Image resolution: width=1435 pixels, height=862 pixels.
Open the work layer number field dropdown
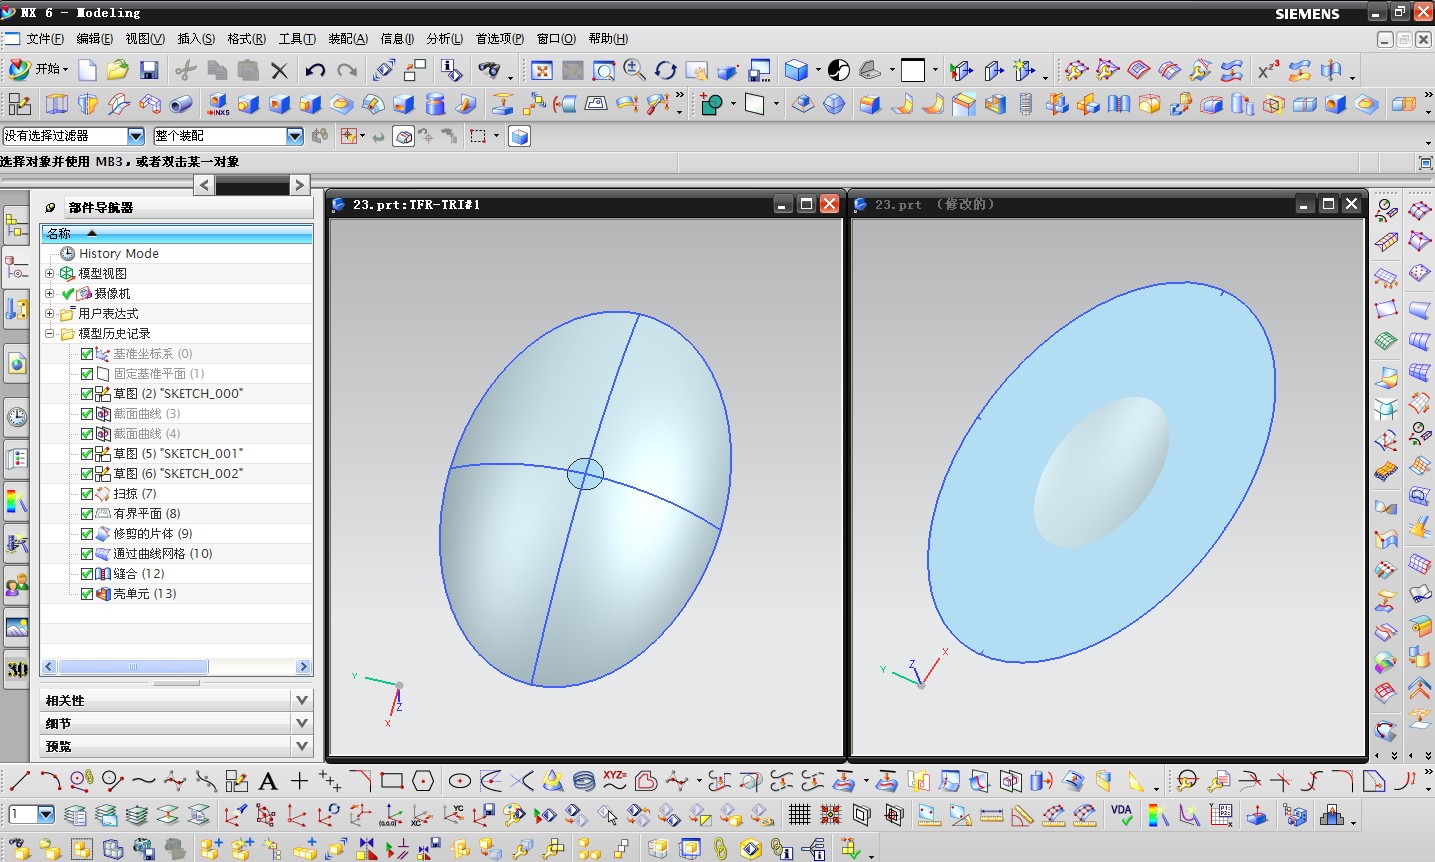45,815
